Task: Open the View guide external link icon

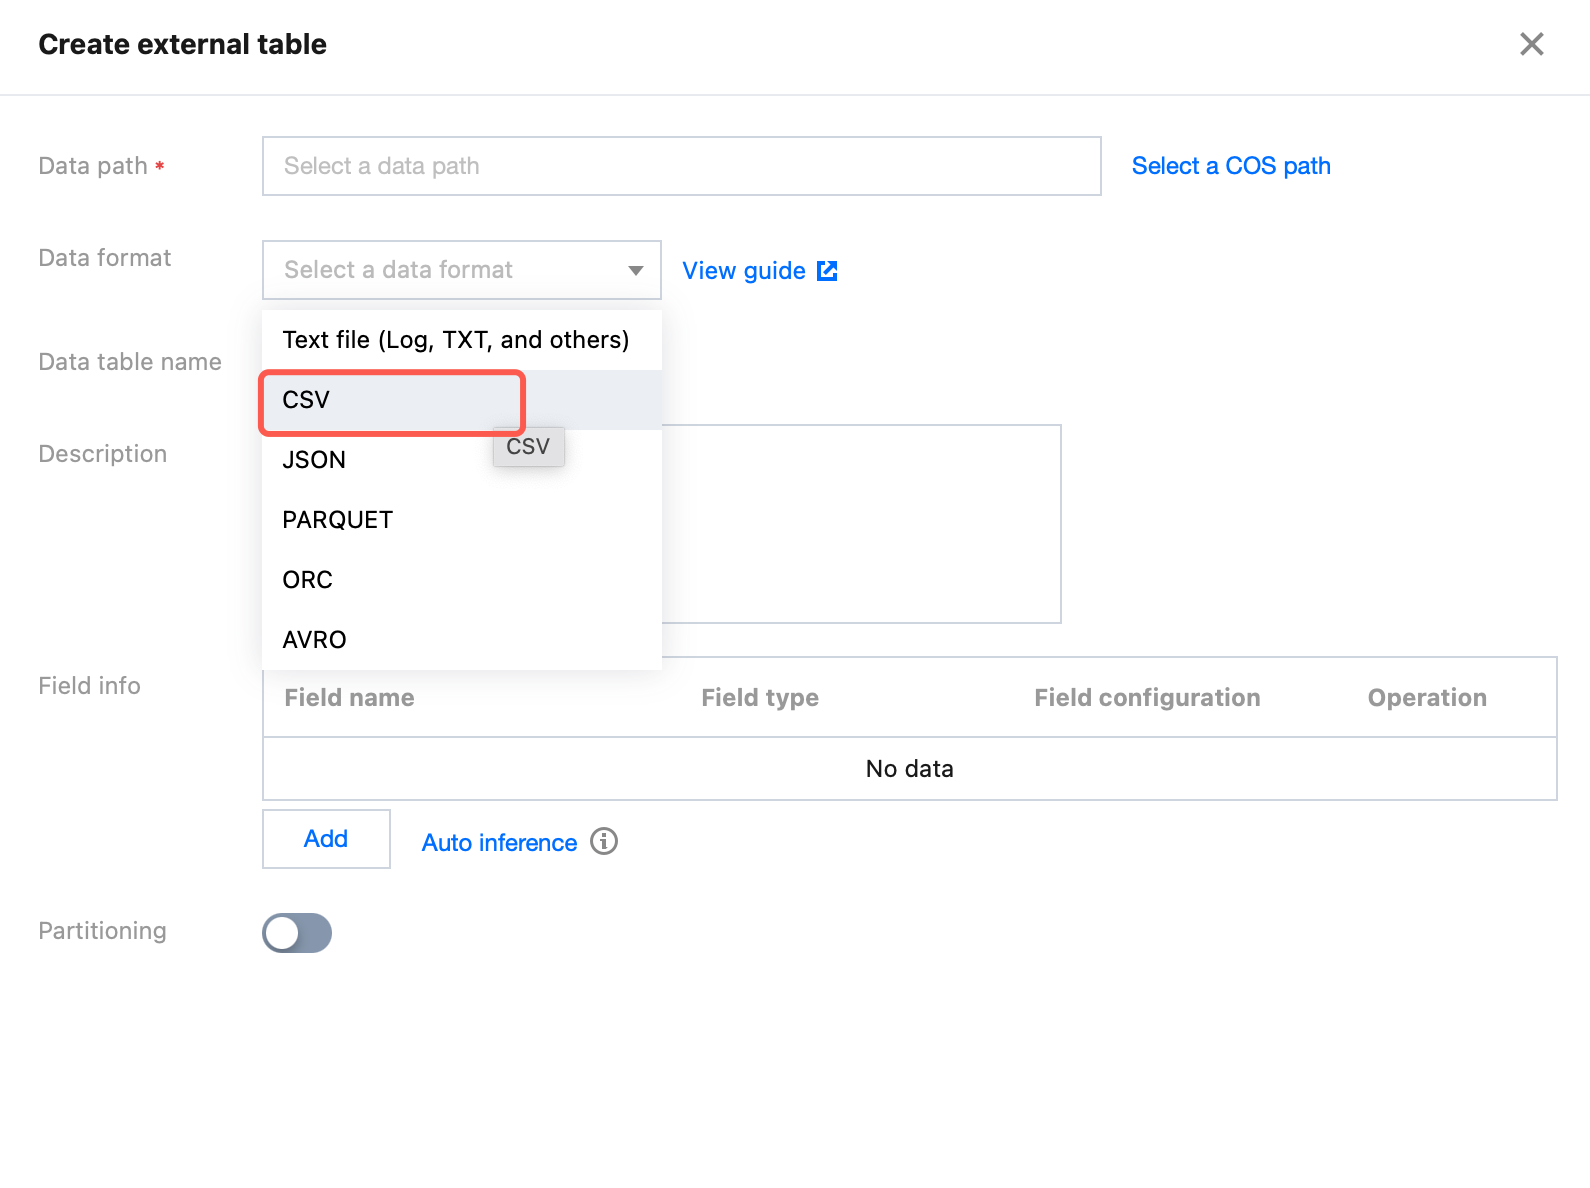Action: 827,271
